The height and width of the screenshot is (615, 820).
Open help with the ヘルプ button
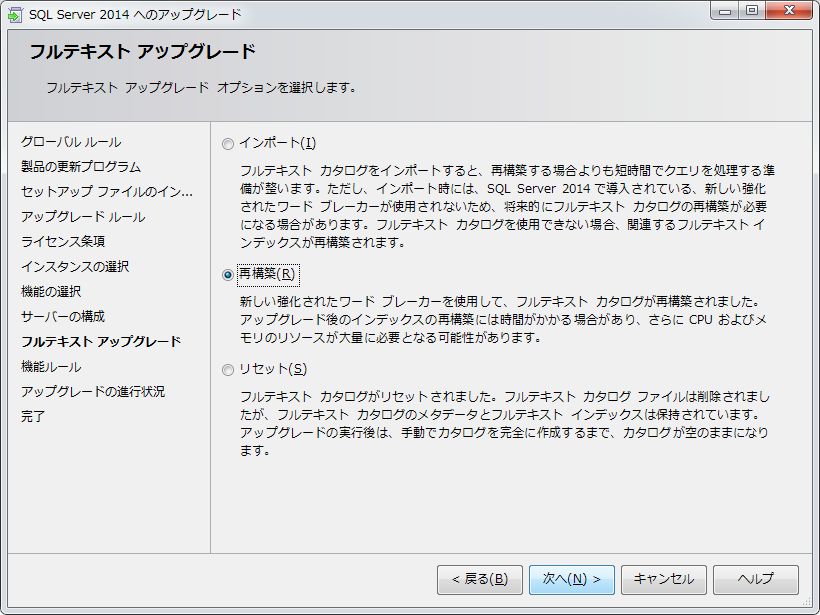[x=755, y=579]
